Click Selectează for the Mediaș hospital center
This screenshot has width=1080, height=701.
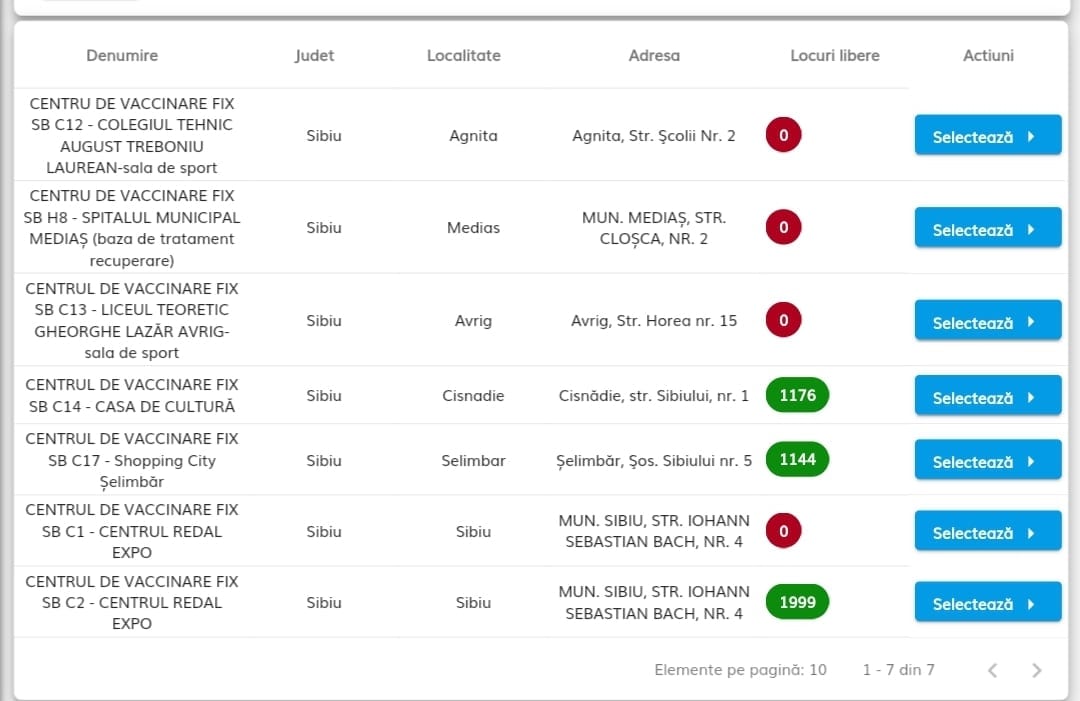(x=988, y=228)
